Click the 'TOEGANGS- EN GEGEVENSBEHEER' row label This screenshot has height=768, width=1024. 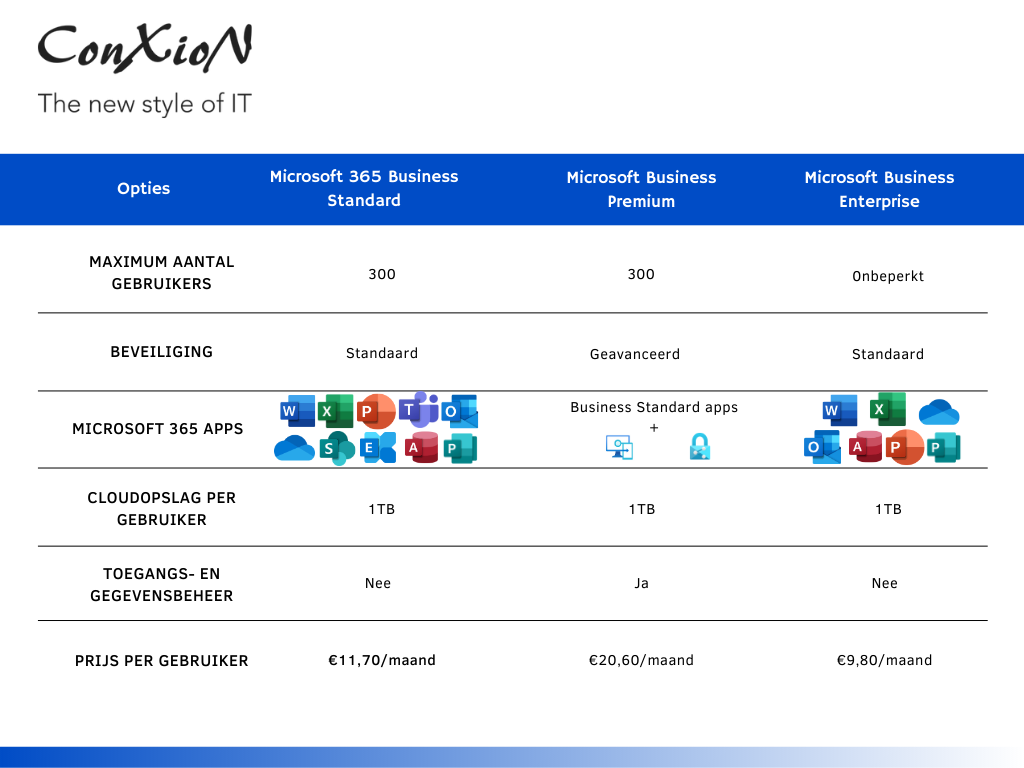point(161,584)
